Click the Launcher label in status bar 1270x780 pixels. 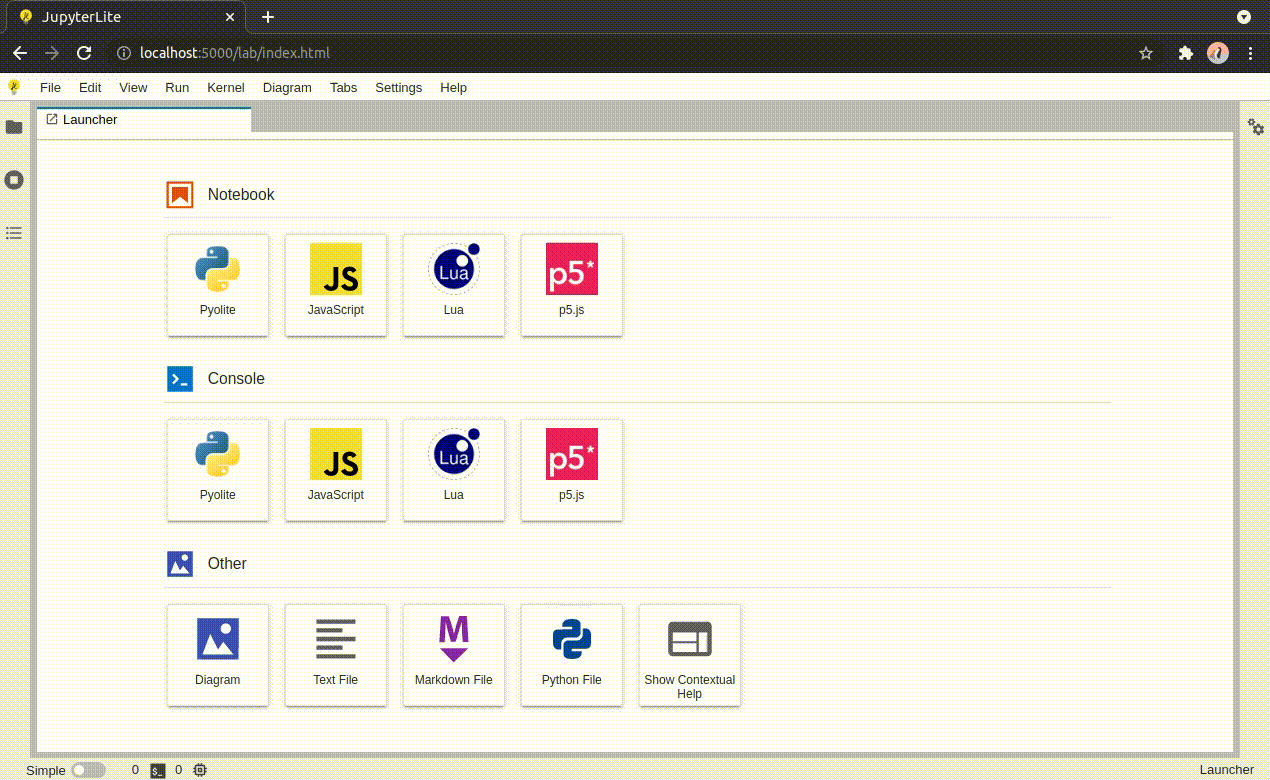tap(1226, 770)
